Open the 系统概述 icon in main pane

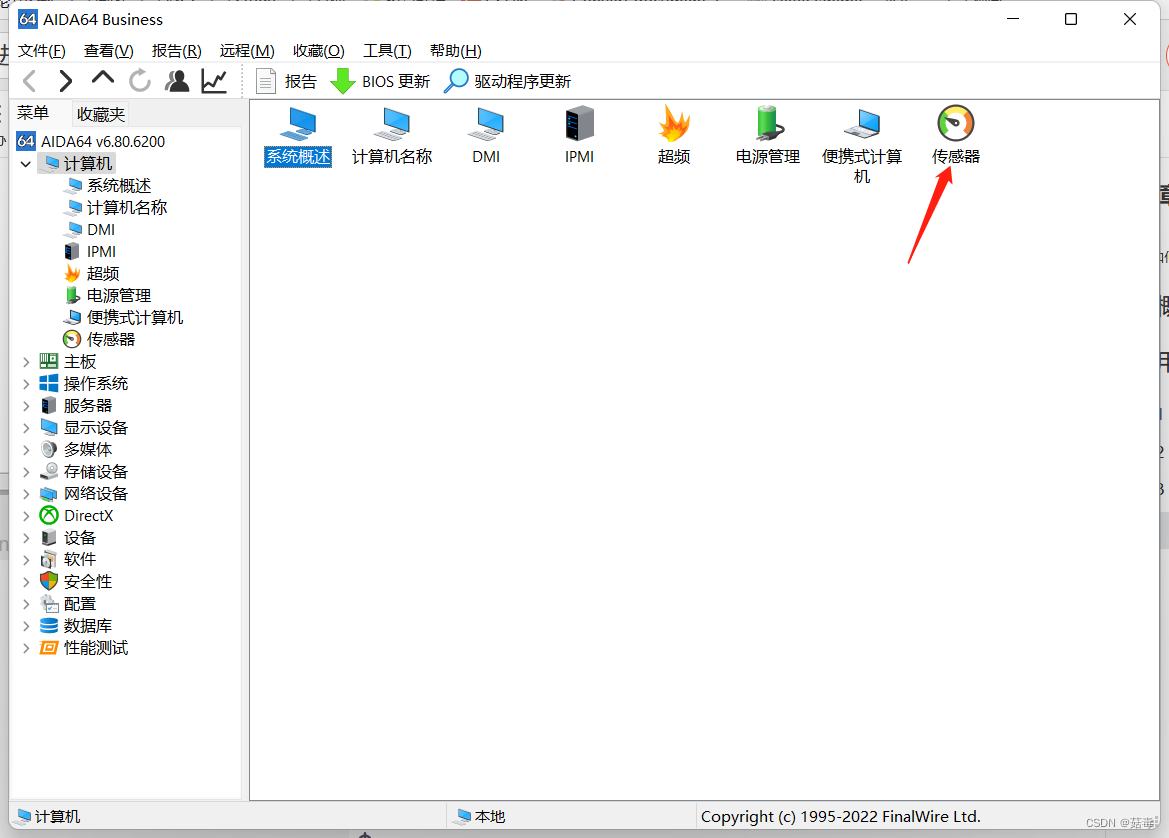[298, 136]
